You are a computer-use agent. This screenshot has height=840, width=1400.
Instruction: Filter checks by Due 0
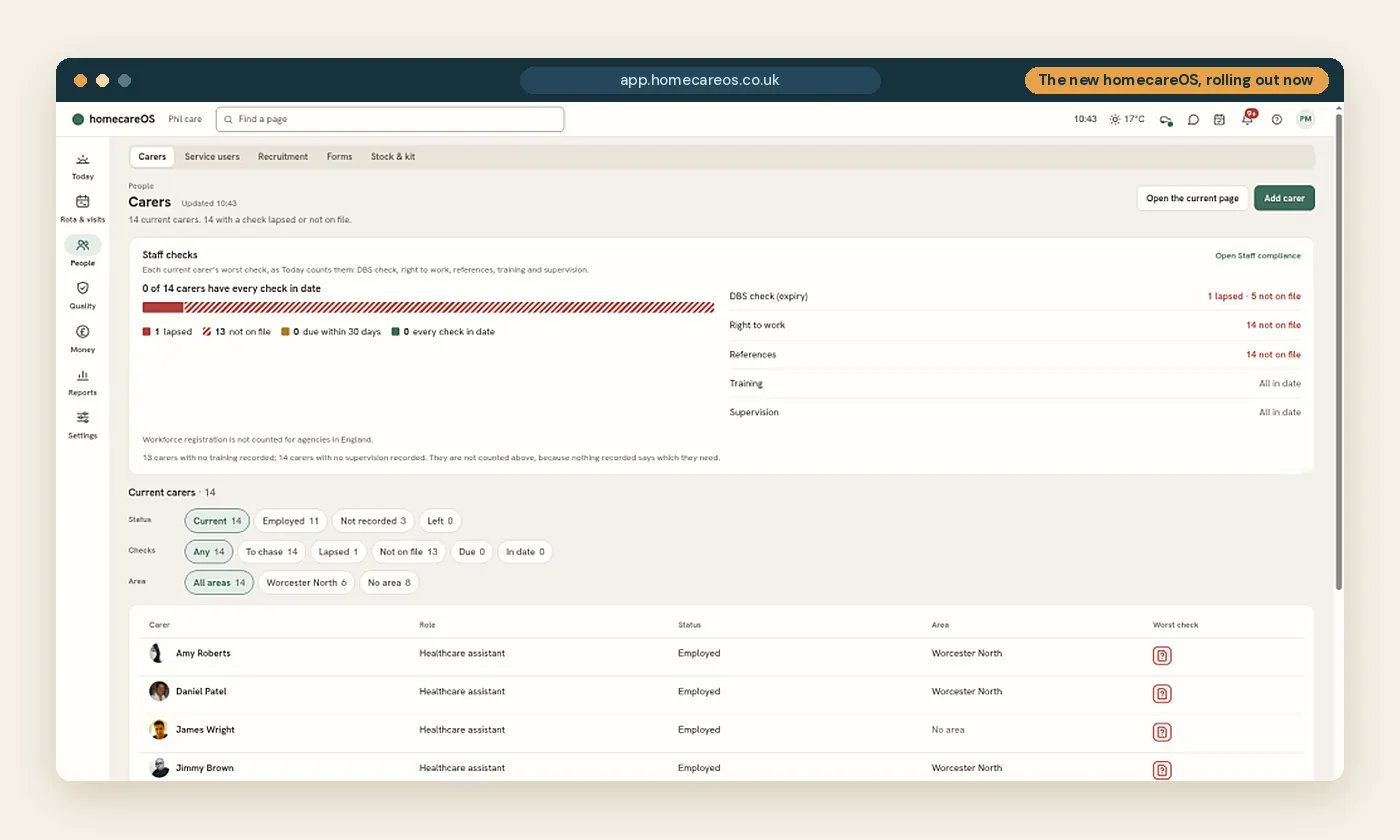tap(472, 552)
